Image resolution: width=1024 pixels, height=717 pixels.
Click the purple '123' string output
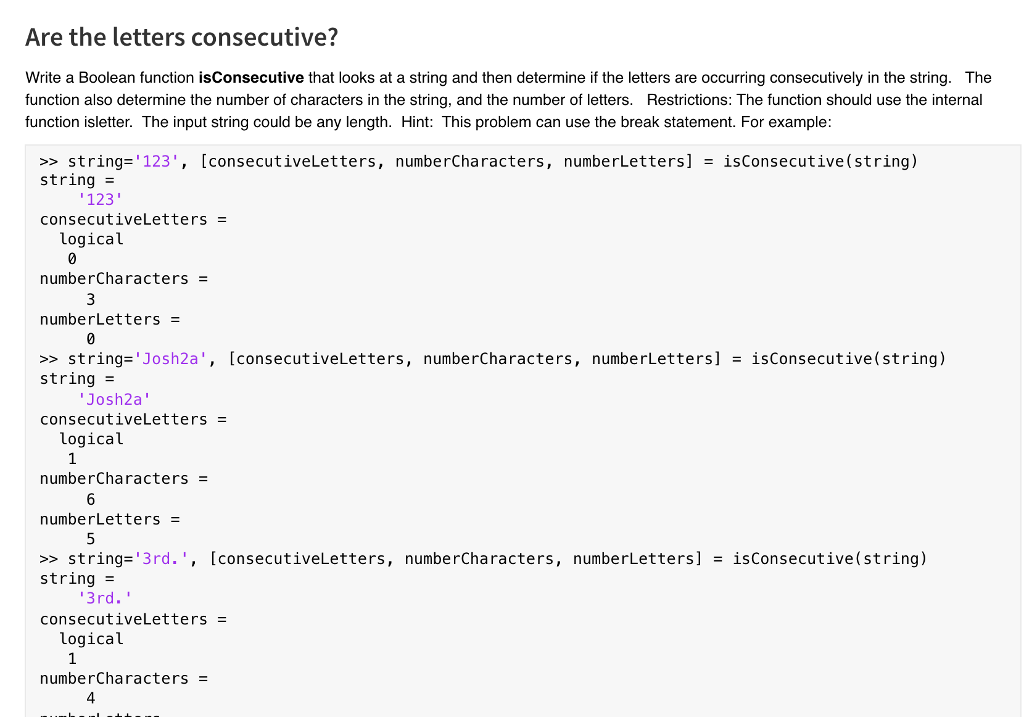coord(100,199)
